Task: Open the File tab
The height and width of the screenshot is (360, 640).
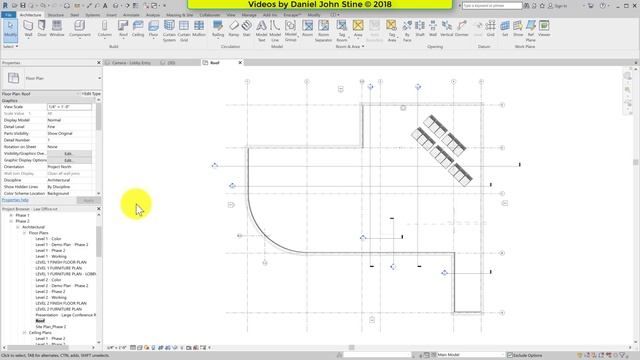Action: [x=8, y=15]
